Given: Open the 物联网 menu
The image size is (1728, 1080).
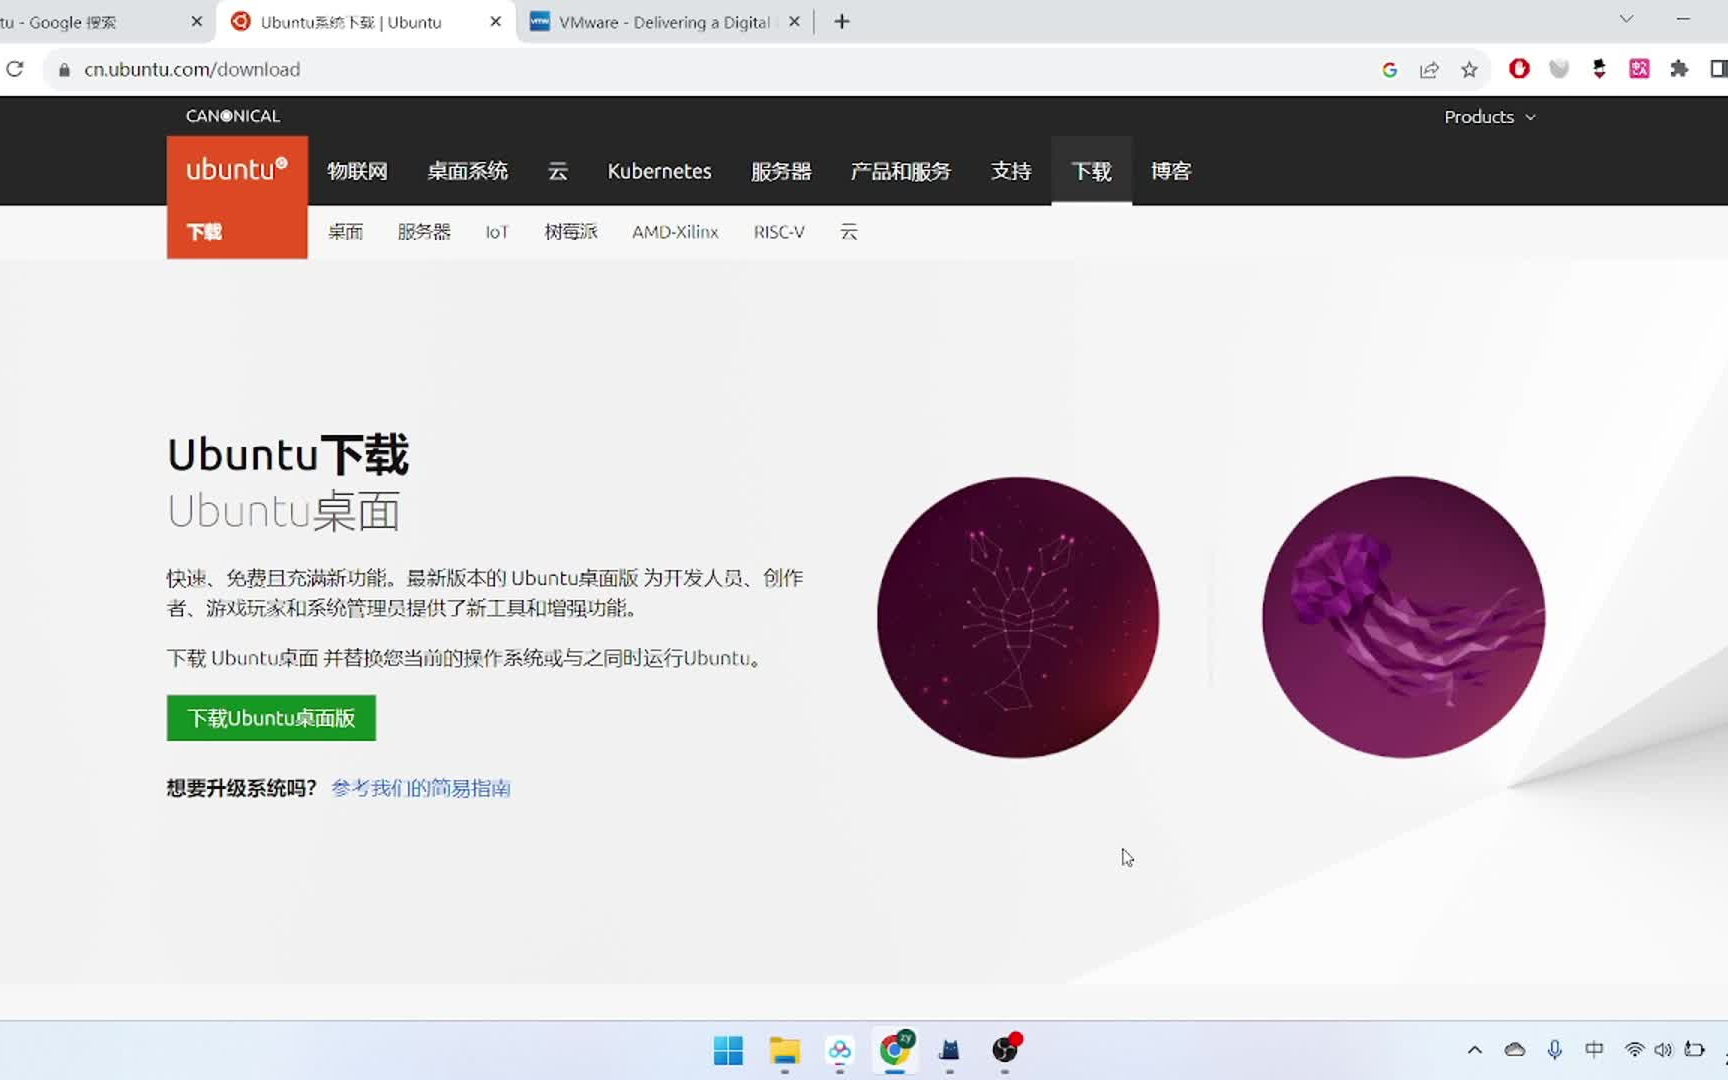Looking at the screenshot, I should (x=357, y=171).
